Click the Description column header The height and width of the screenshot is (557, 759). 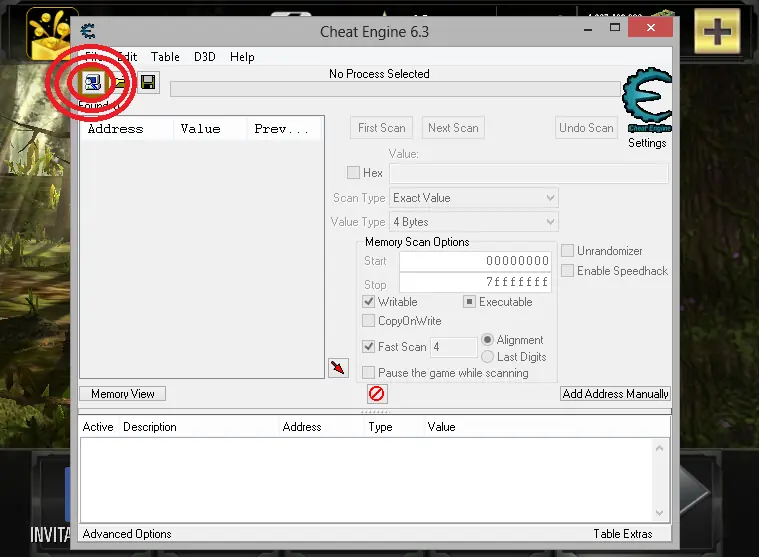199,427
